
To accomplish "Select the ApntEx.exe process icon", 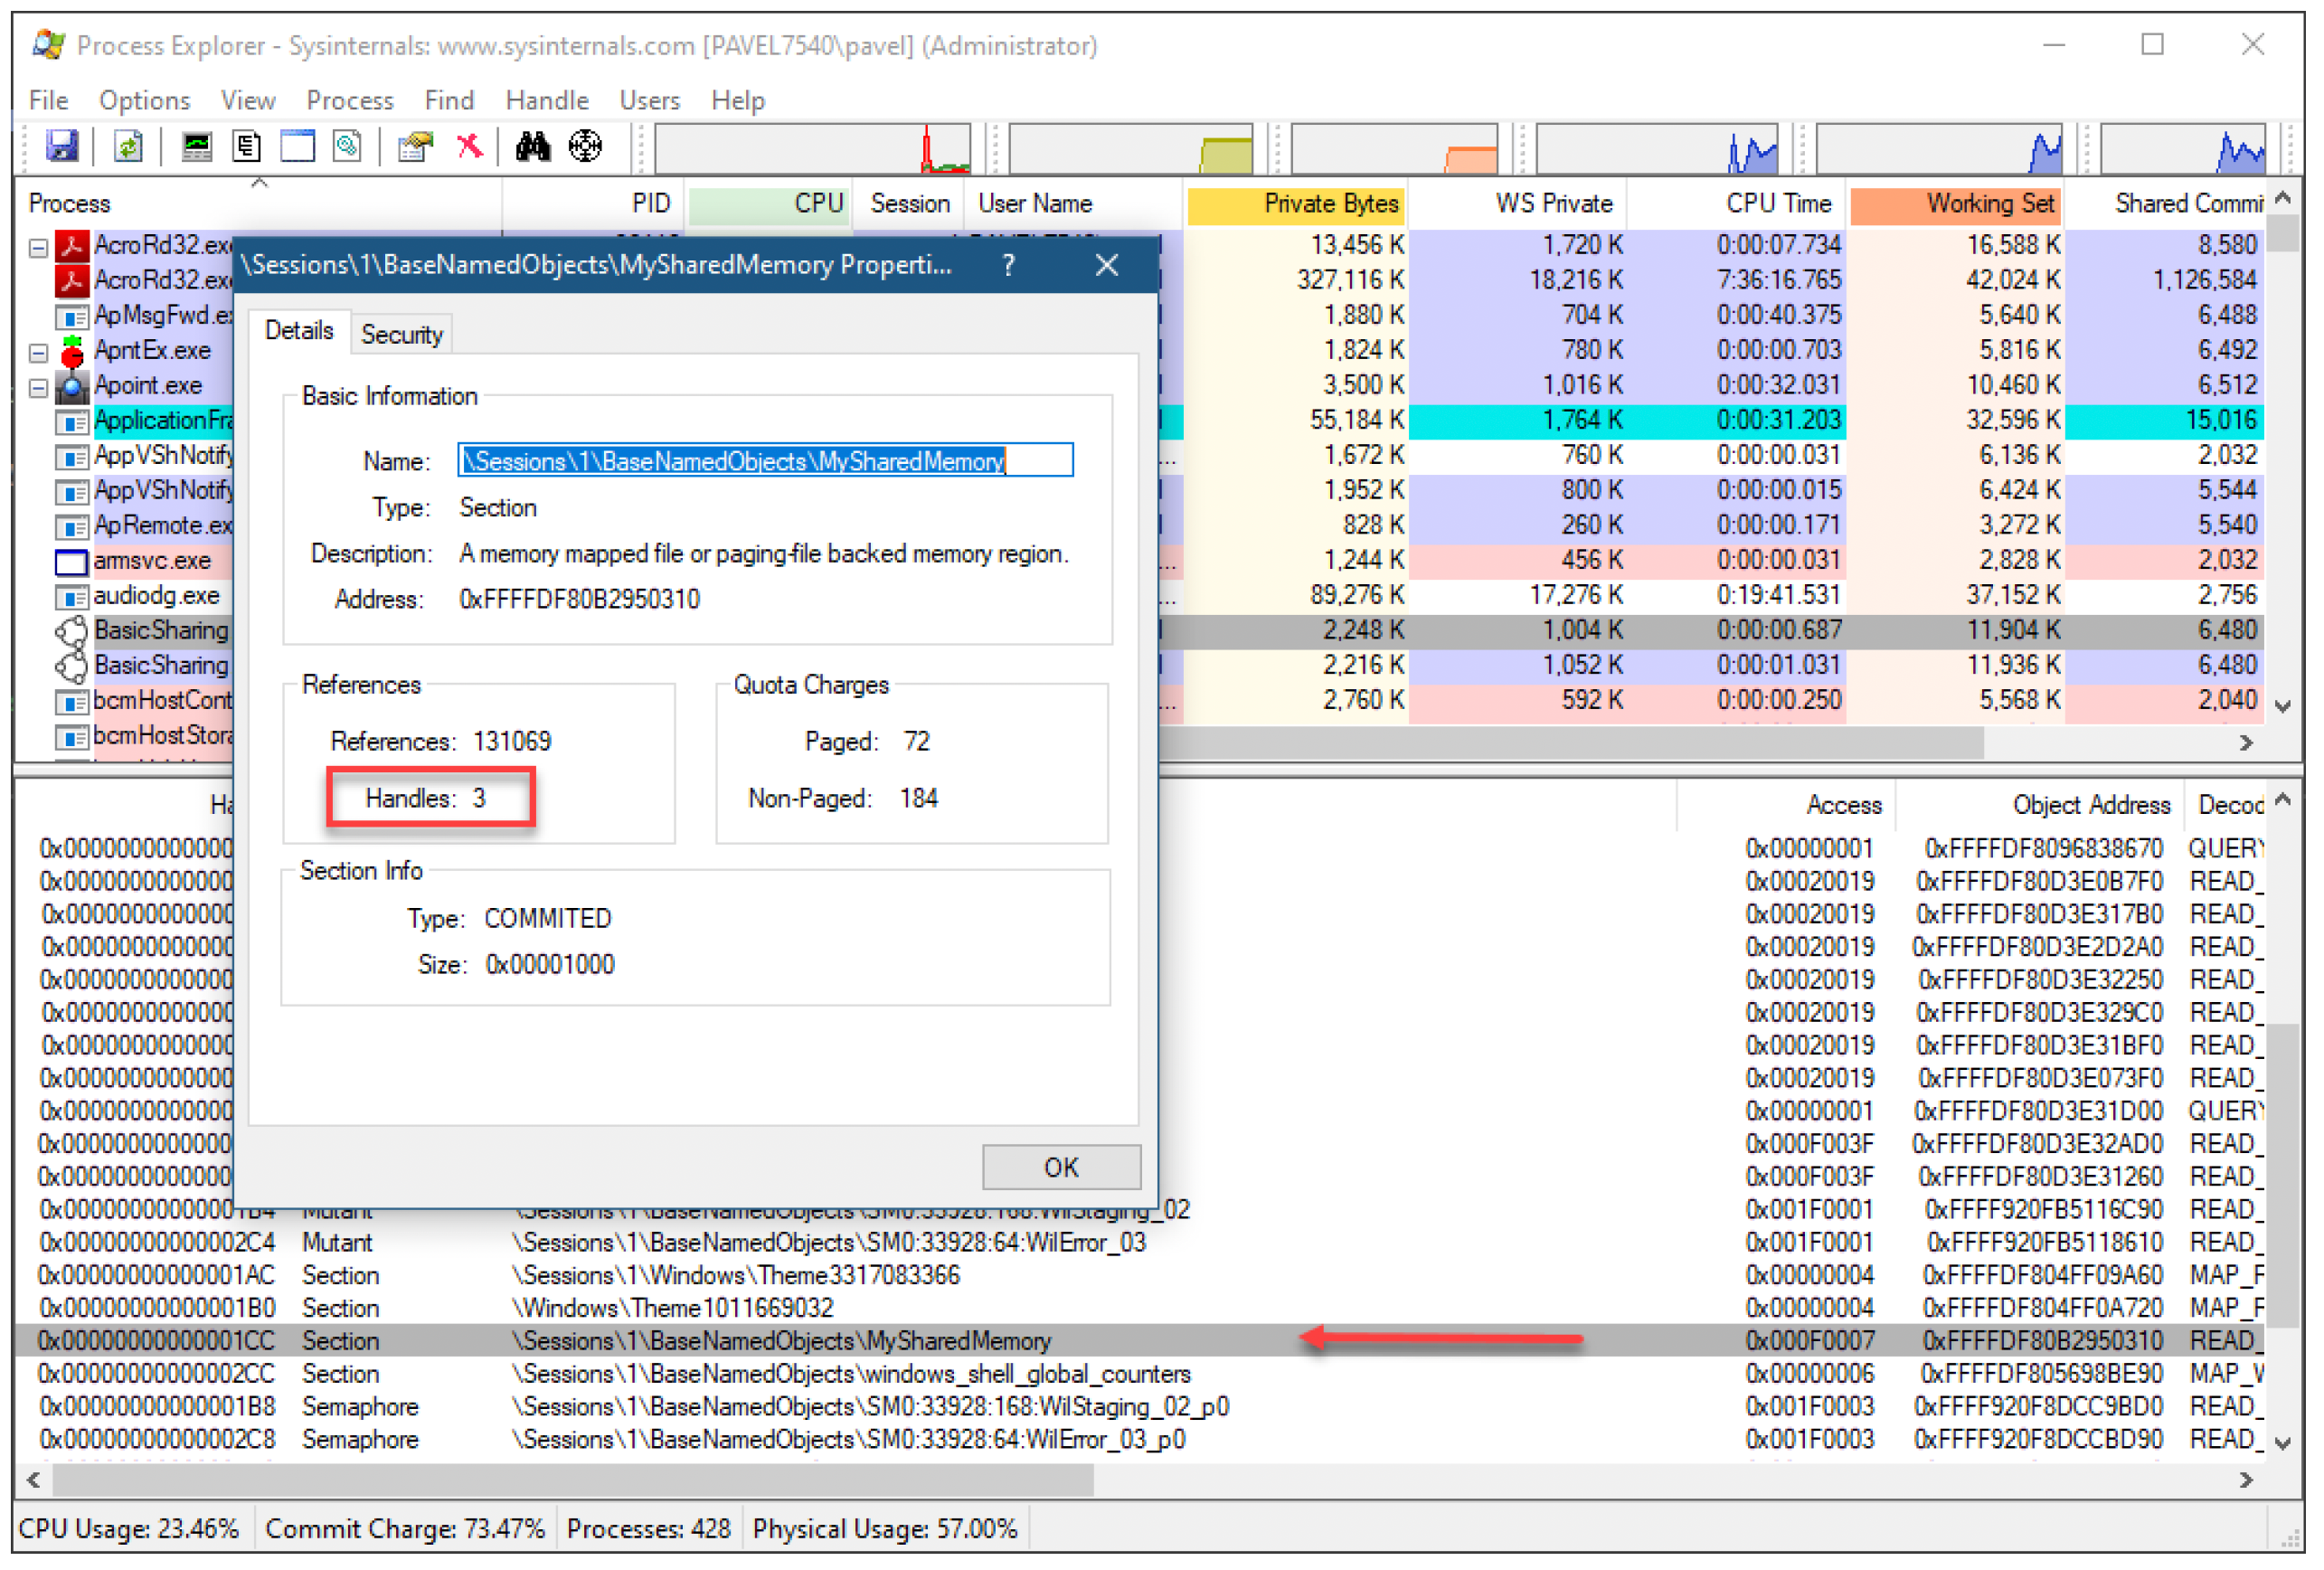I will pos(71,351).
